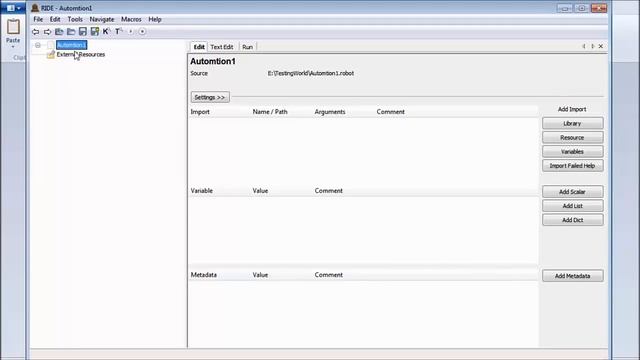The width and height of the screenshot is (640, 360).
Task: Open Test Suite toolbar icon
Action: click(x=59, y=31)
